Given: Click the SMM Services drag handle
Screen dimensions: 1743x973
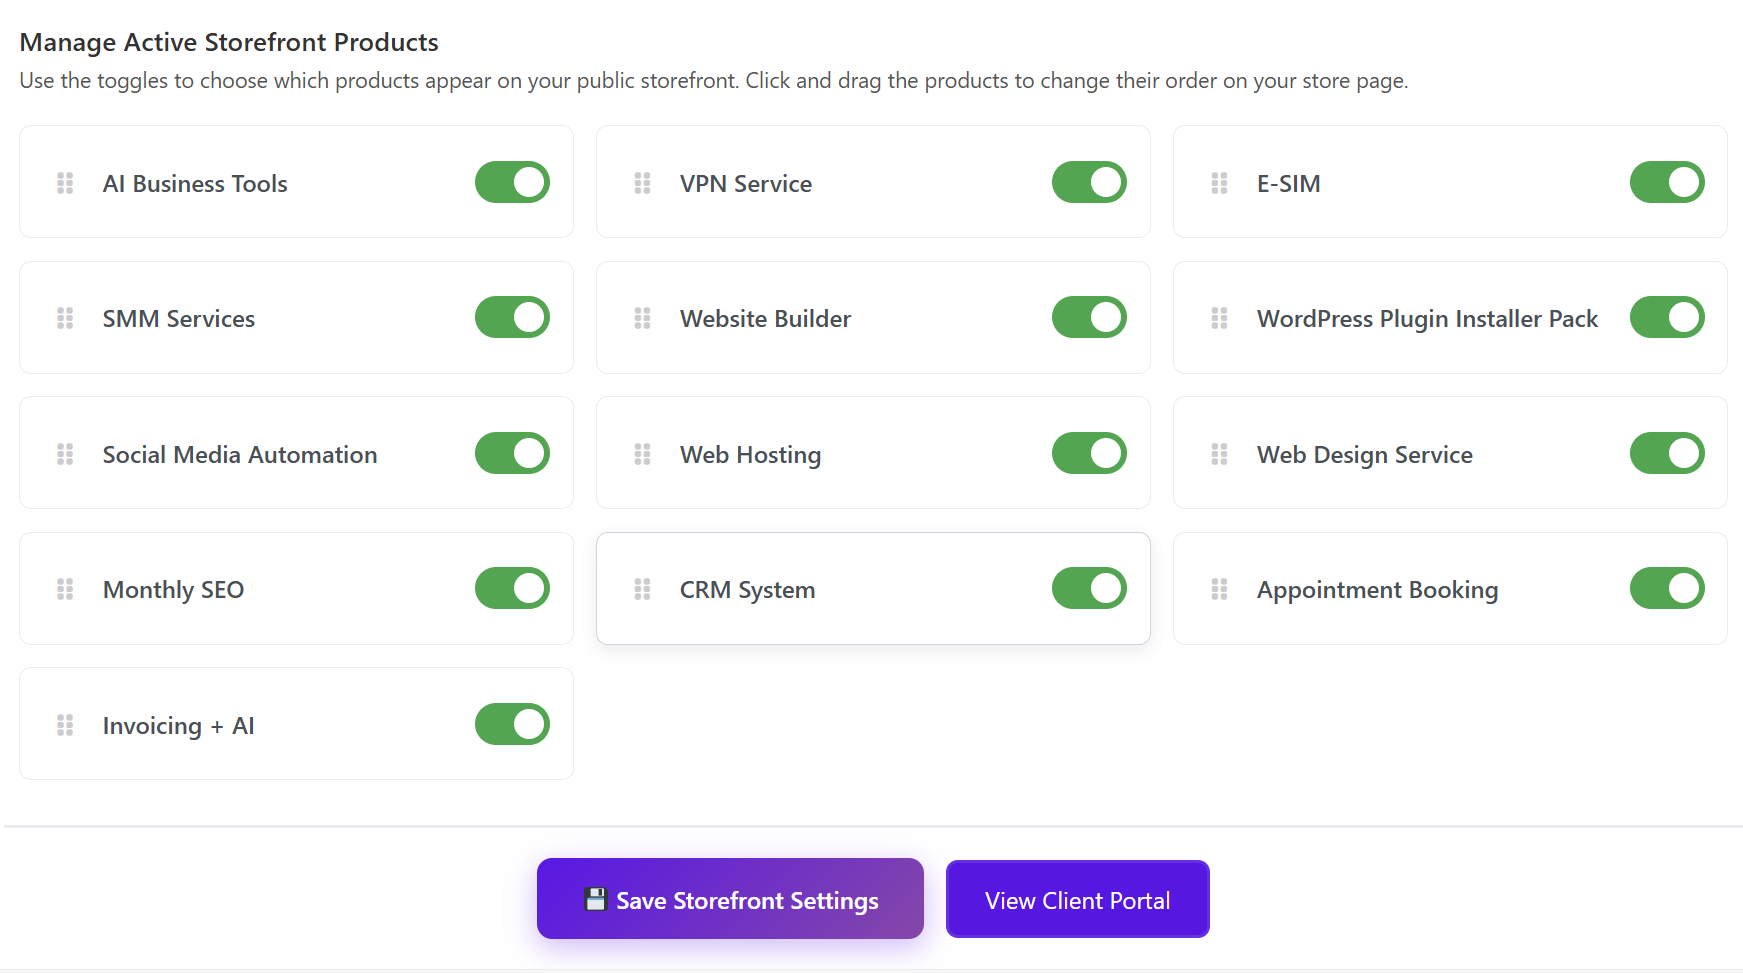Looking at the screenshot, I should pyautogui.click(x=65, y=318).
